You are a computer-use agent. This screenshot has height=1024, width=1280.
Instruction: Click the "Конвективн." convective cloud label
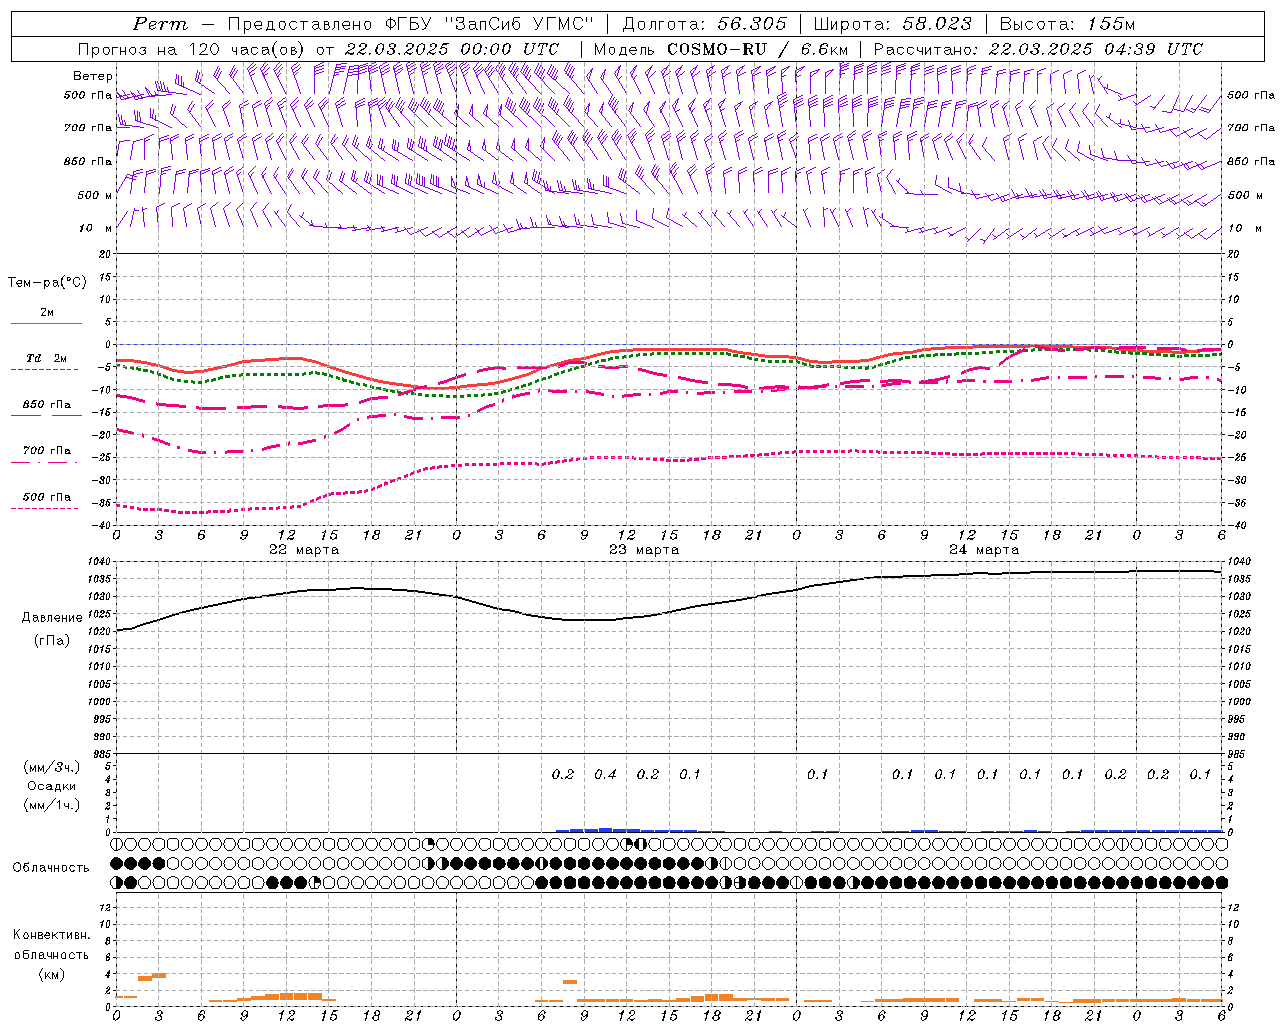[51, 935]
